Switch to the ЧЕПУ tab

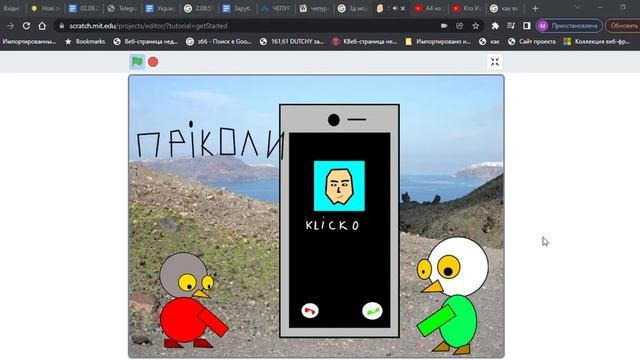(x=276, y=8)
